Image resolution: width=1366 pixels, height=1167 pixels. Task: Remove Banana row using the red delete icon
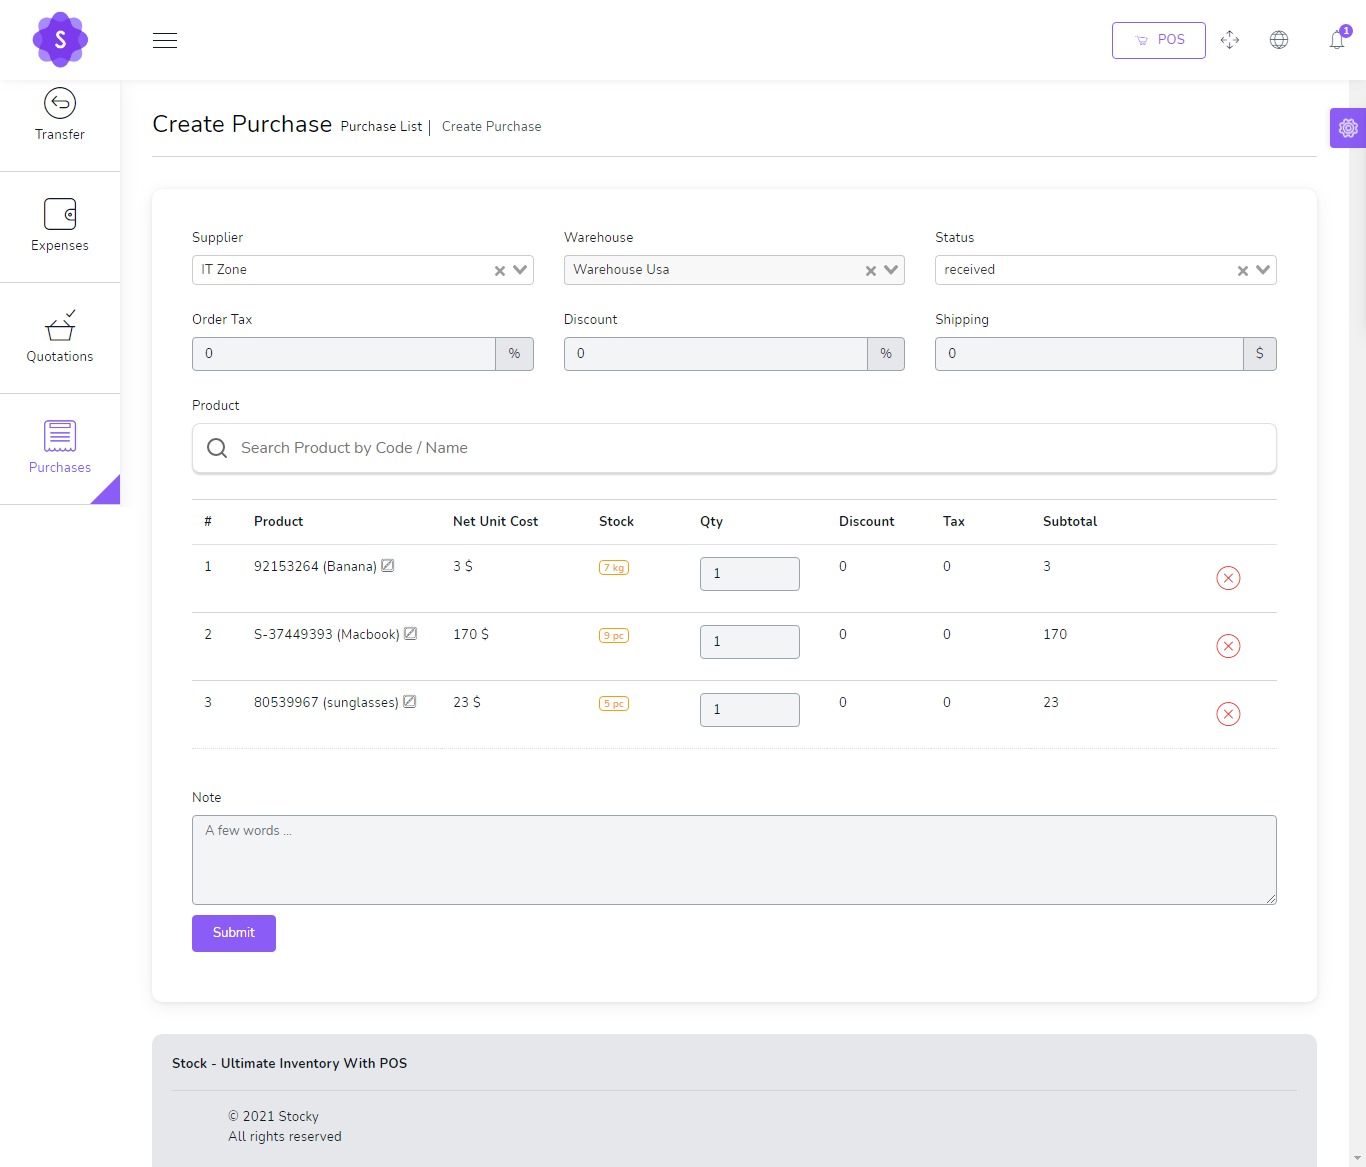(x=1228, y=578)
